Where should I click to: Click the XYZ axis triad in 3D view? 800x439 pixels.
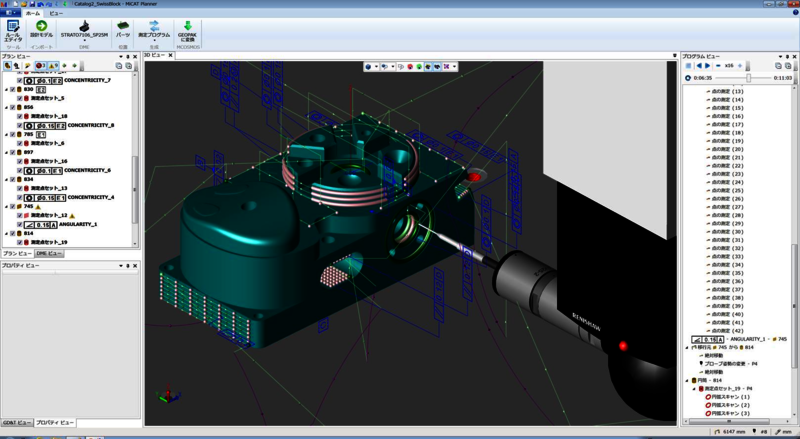tap(168, 396)
